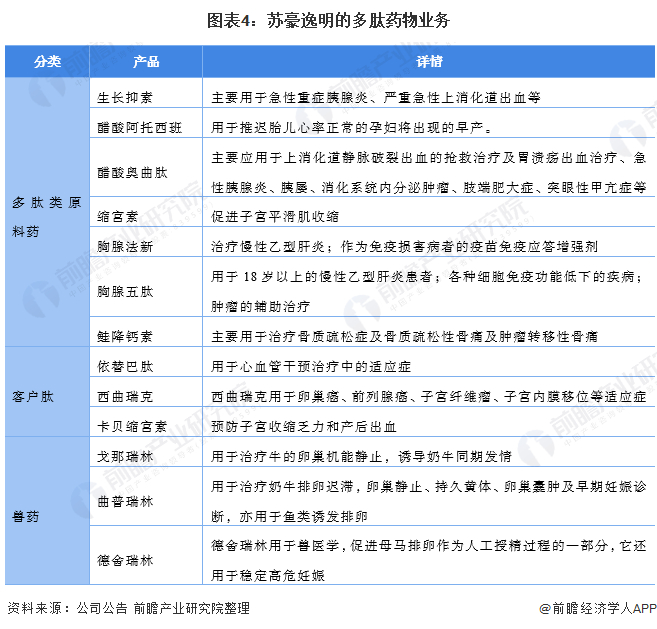Click detail text 促进子宫平滑肌收缩
657x629 pixels.
(275, 216)
